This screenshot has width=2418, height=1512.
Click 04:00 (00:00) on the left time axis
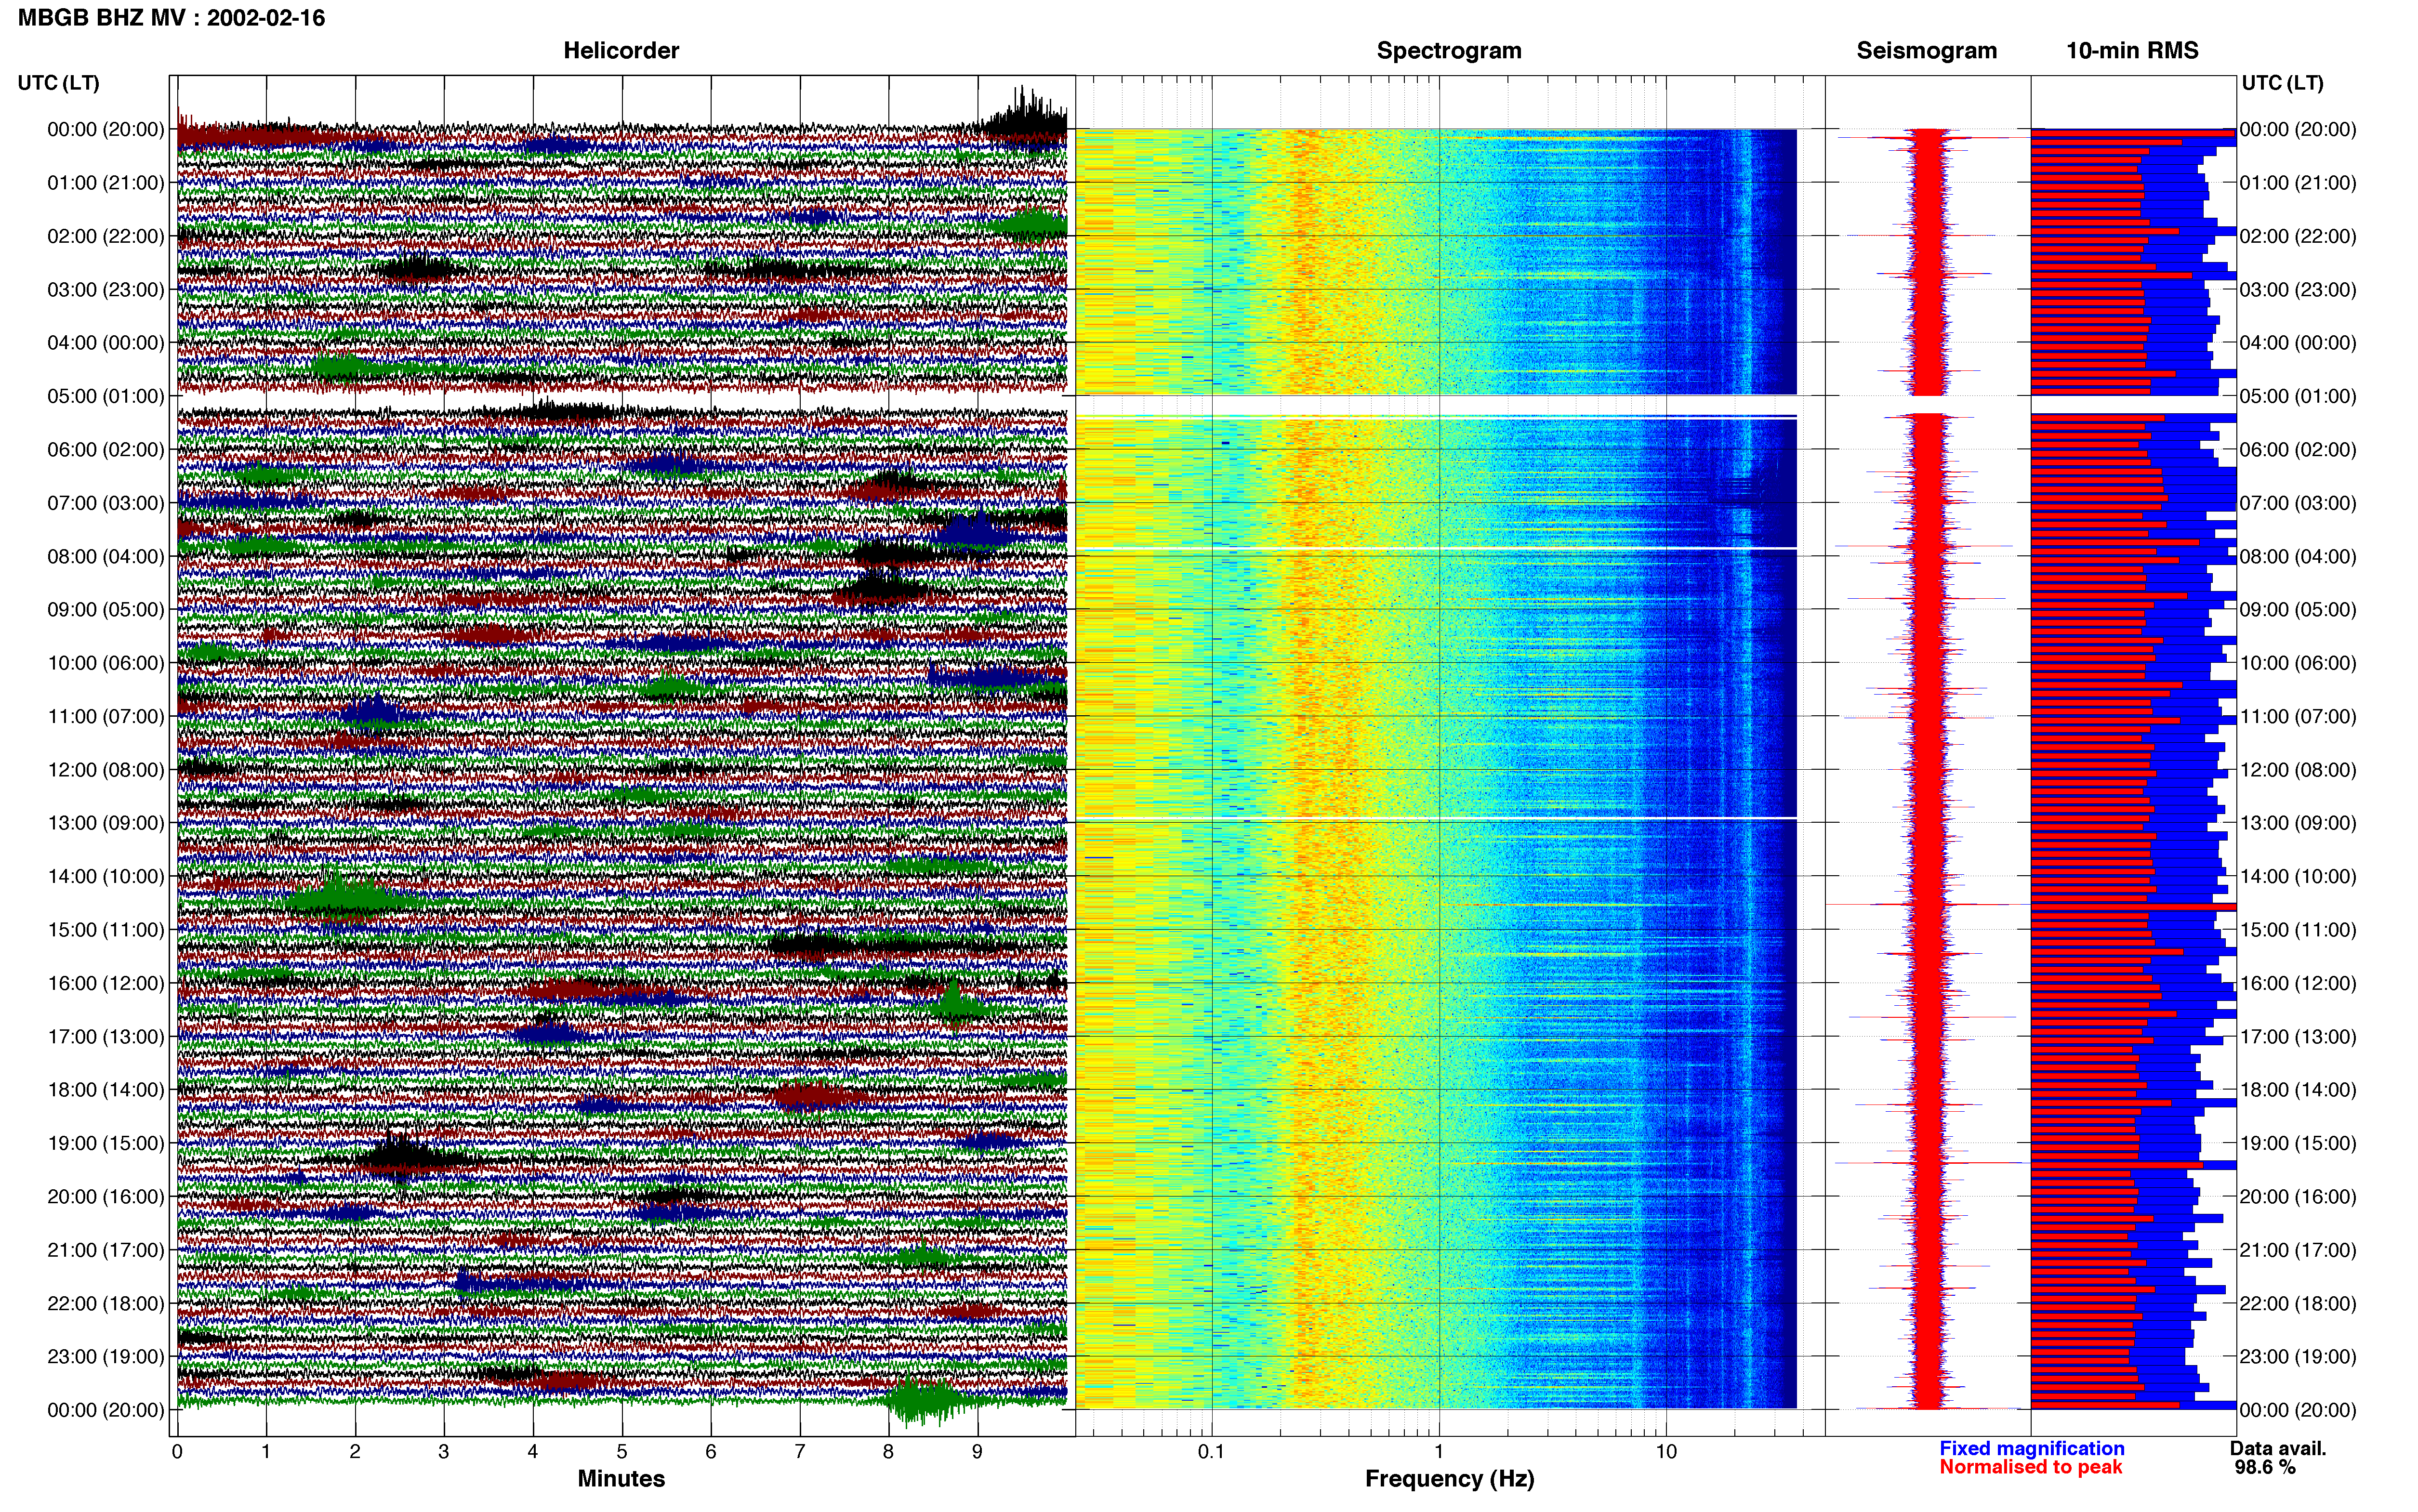coord(106,343)
